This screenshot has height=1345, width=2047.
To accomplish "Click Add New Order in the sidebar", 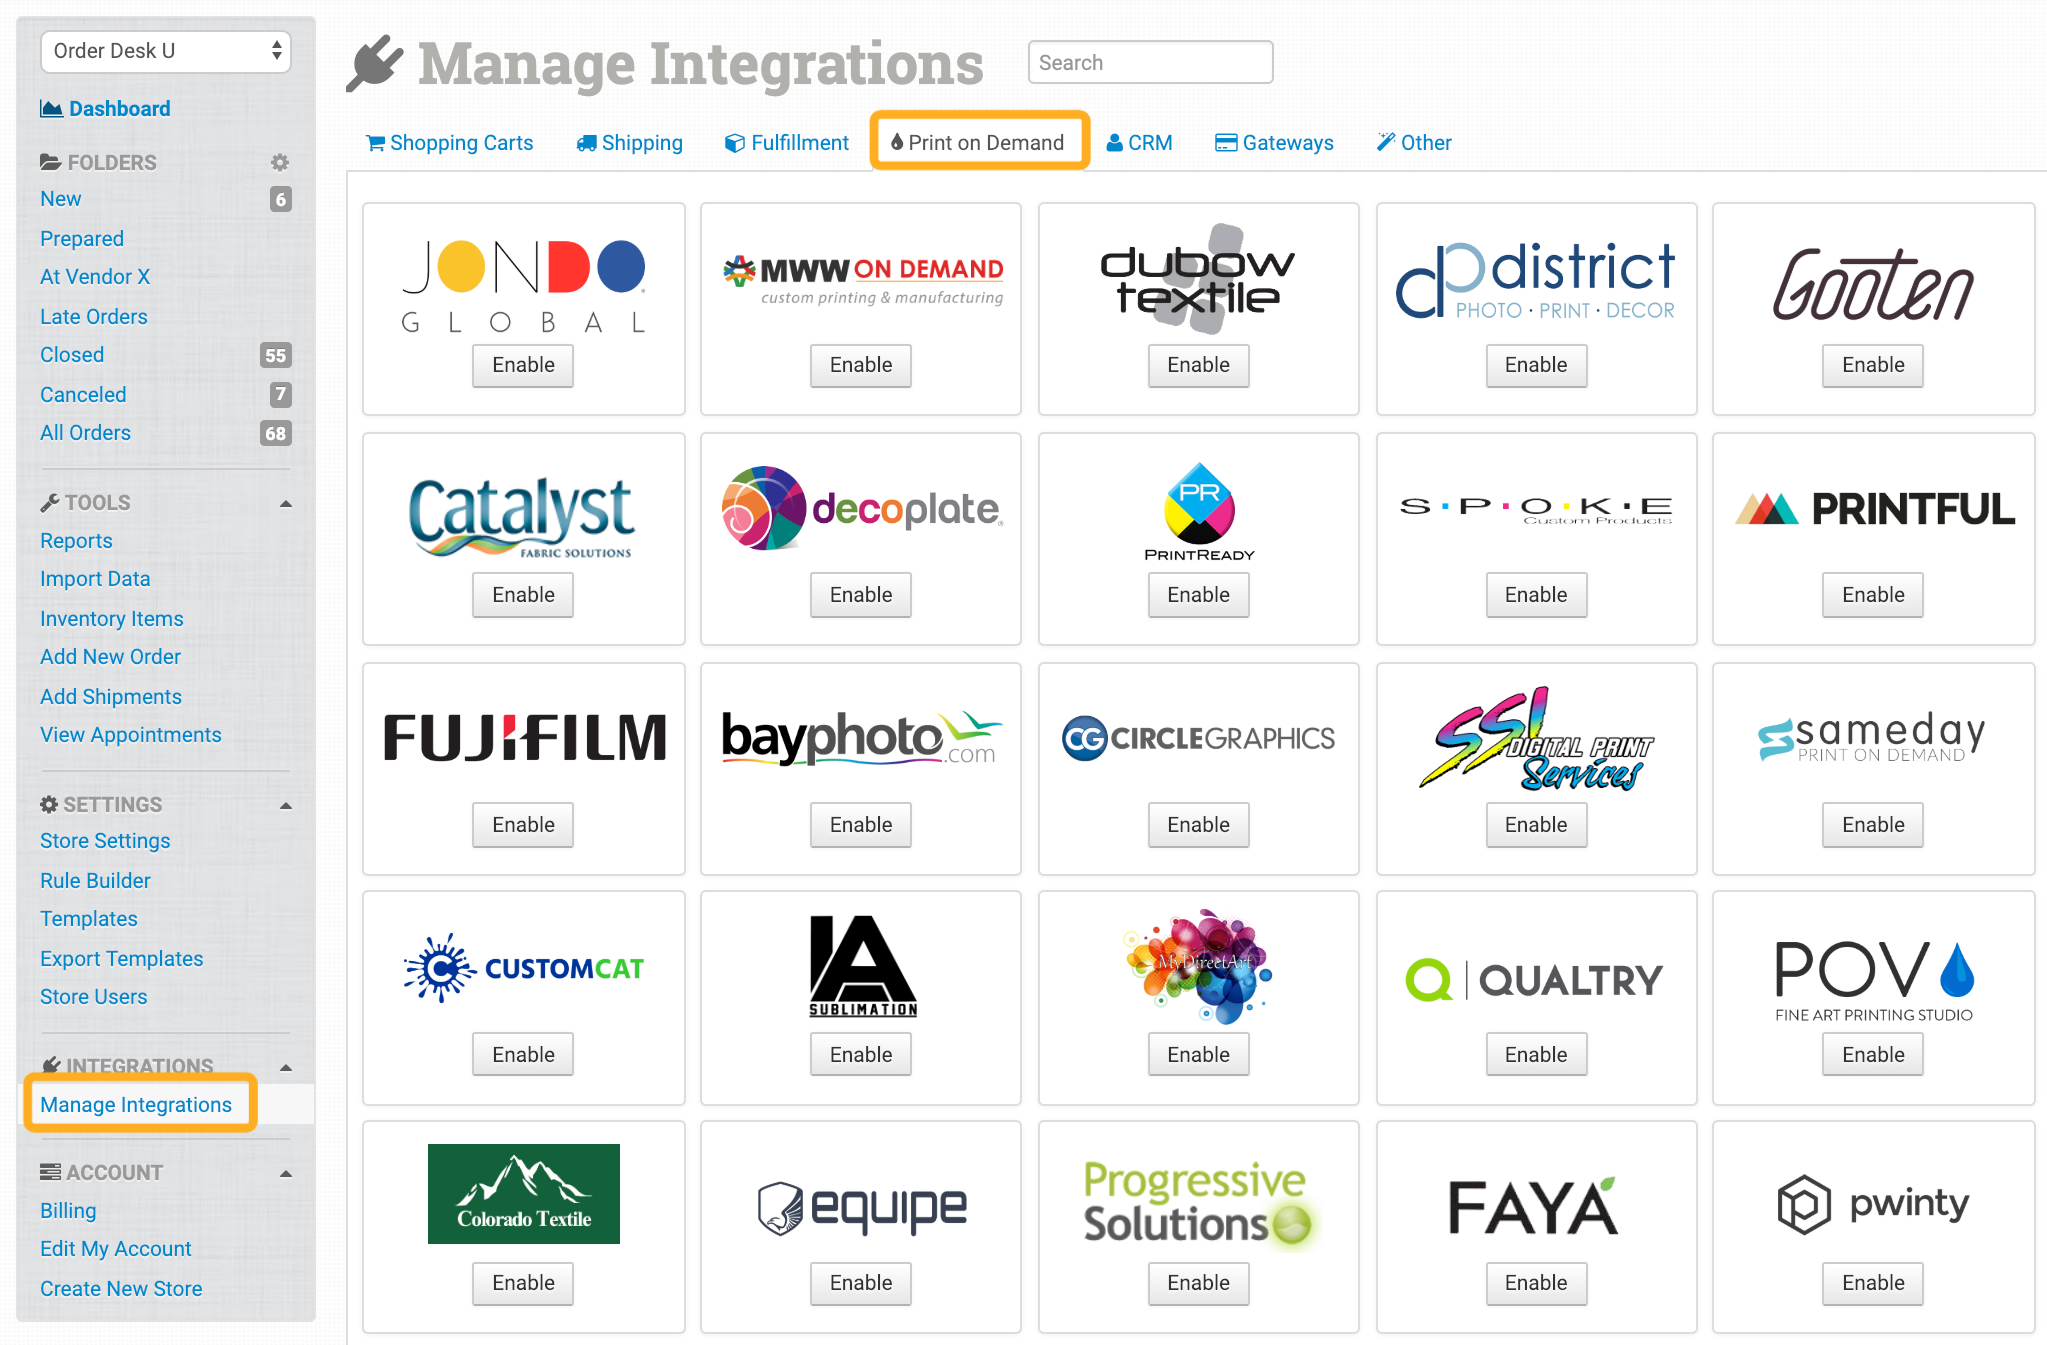I will point(110,657).
